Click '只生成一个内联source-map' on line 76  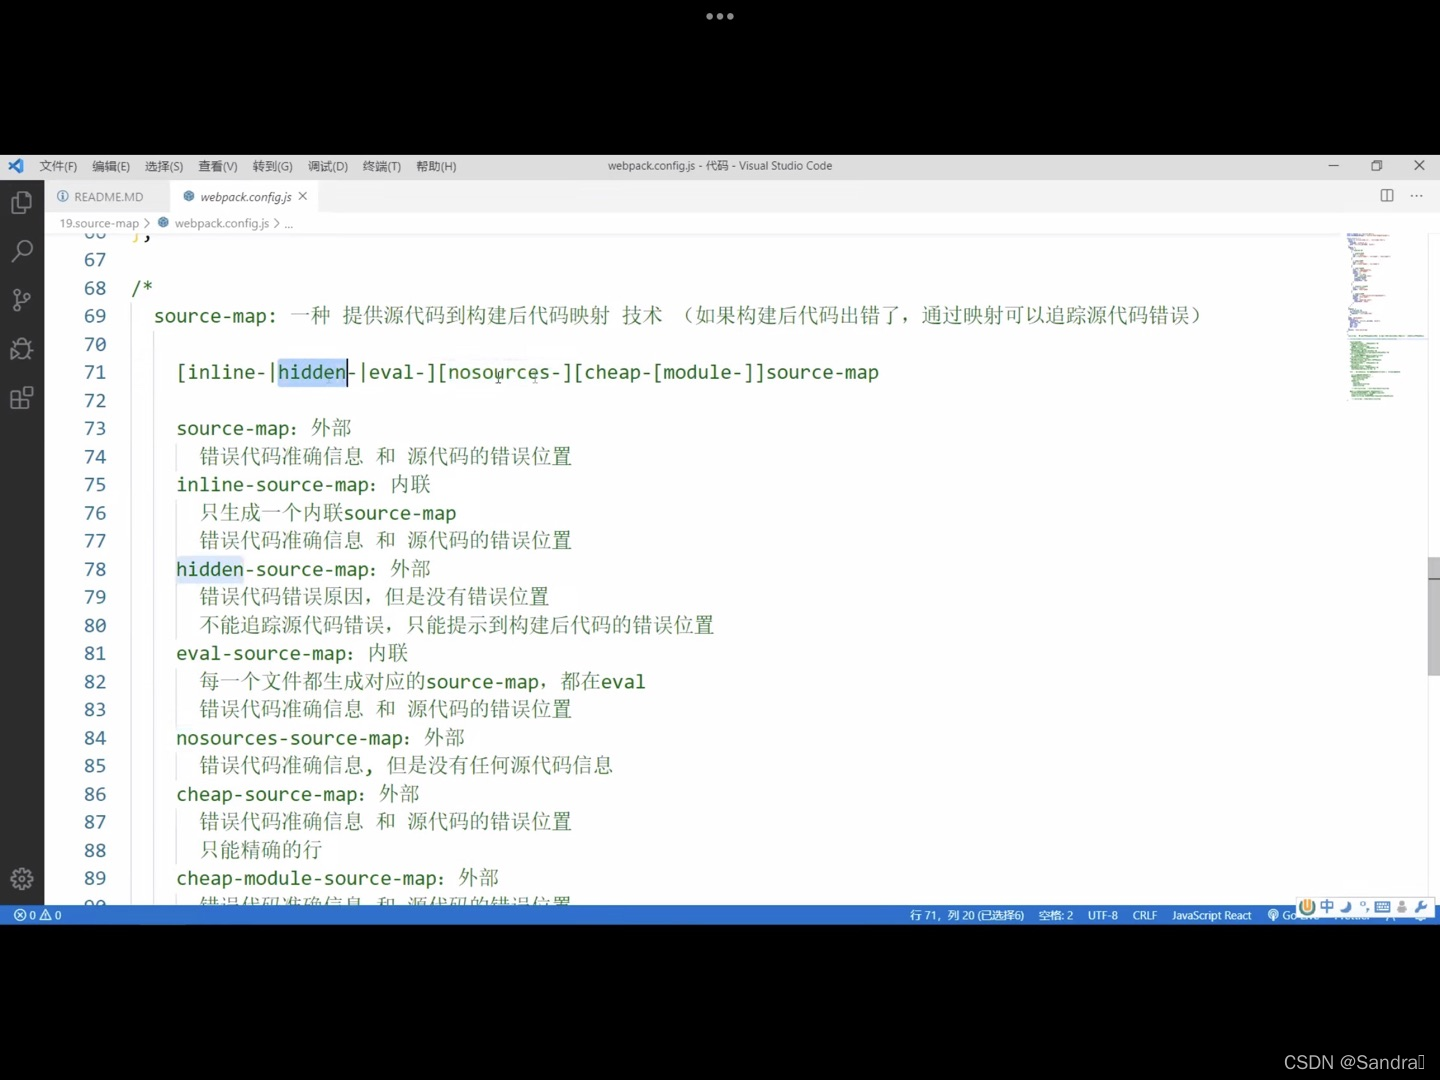[328, 513]
